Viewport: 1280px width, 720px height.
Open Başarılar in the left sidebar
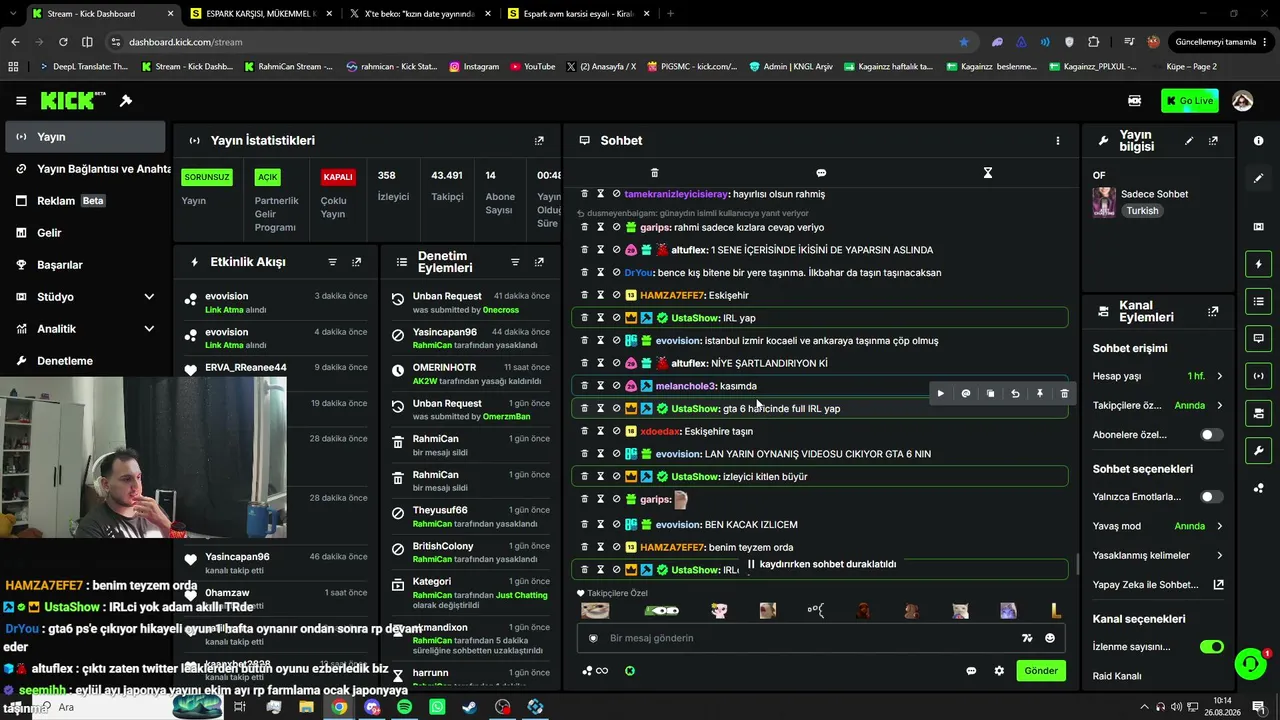[85, 265]
